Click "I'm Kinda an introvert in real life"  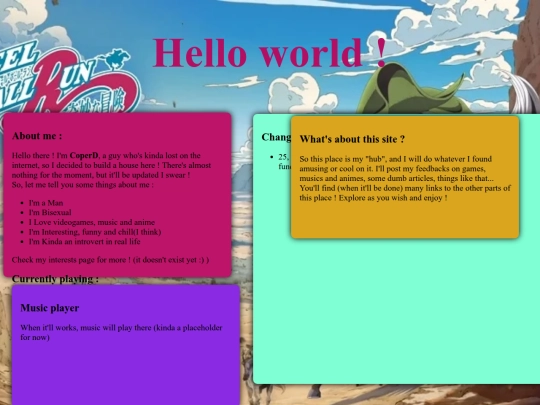tap(84, 241)
